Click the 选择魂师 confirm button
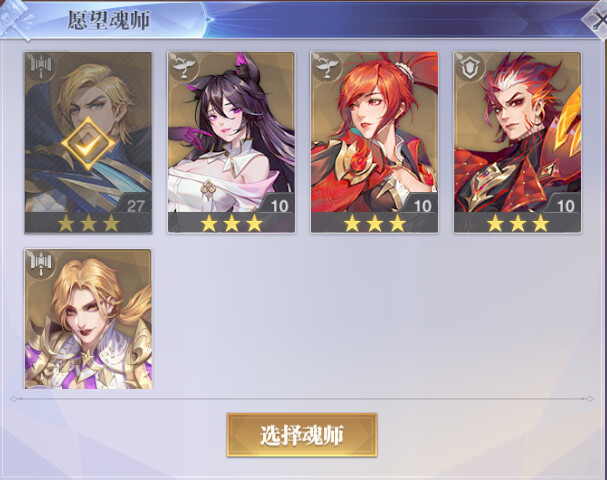The height and width of the screenshot is (480, 607). click(302, 435)
